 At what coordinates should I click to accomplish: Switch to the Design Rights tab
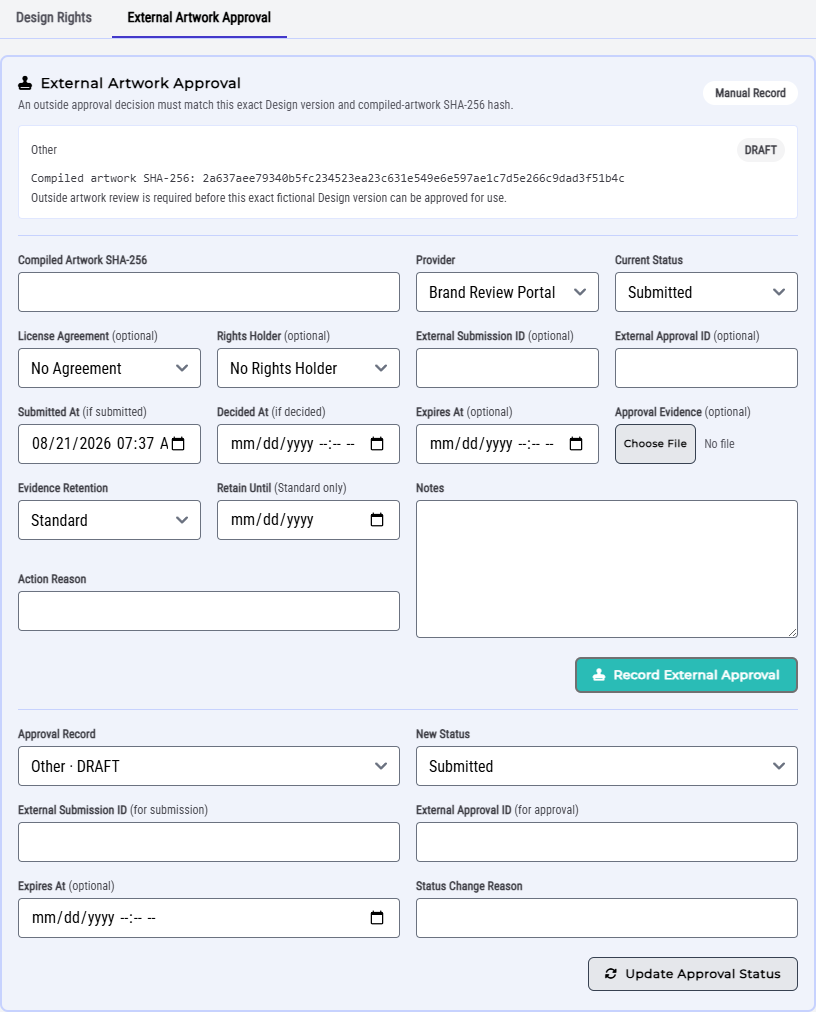[x=54, y=17]
